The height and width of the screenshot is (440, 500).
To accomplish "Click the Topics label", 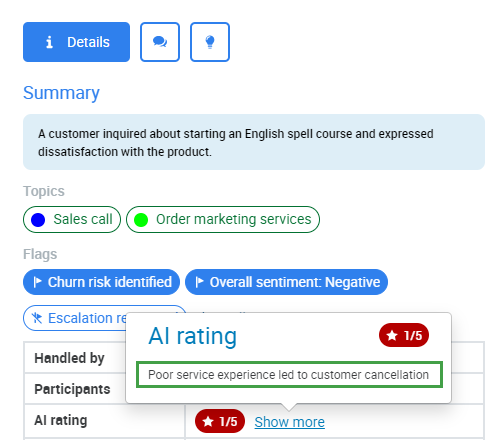I will (x=44, y=191).
